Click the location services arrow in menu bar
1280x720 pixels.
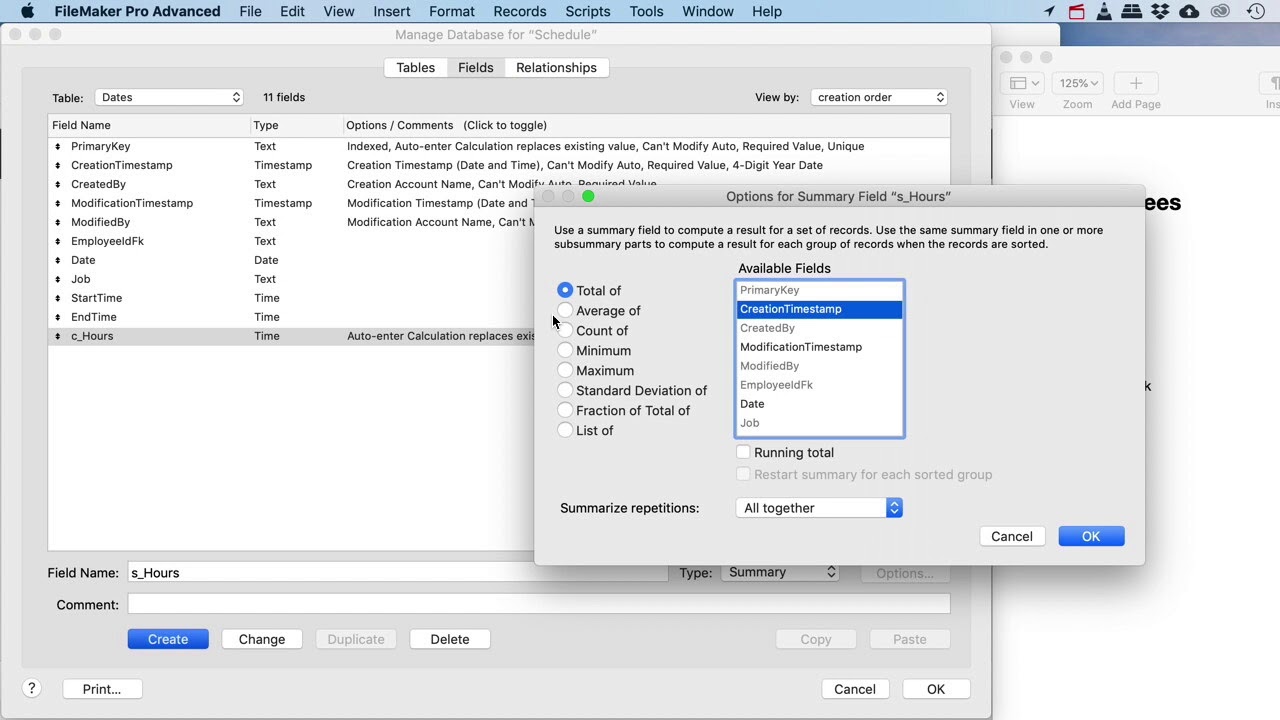(x=1049, y=11)
